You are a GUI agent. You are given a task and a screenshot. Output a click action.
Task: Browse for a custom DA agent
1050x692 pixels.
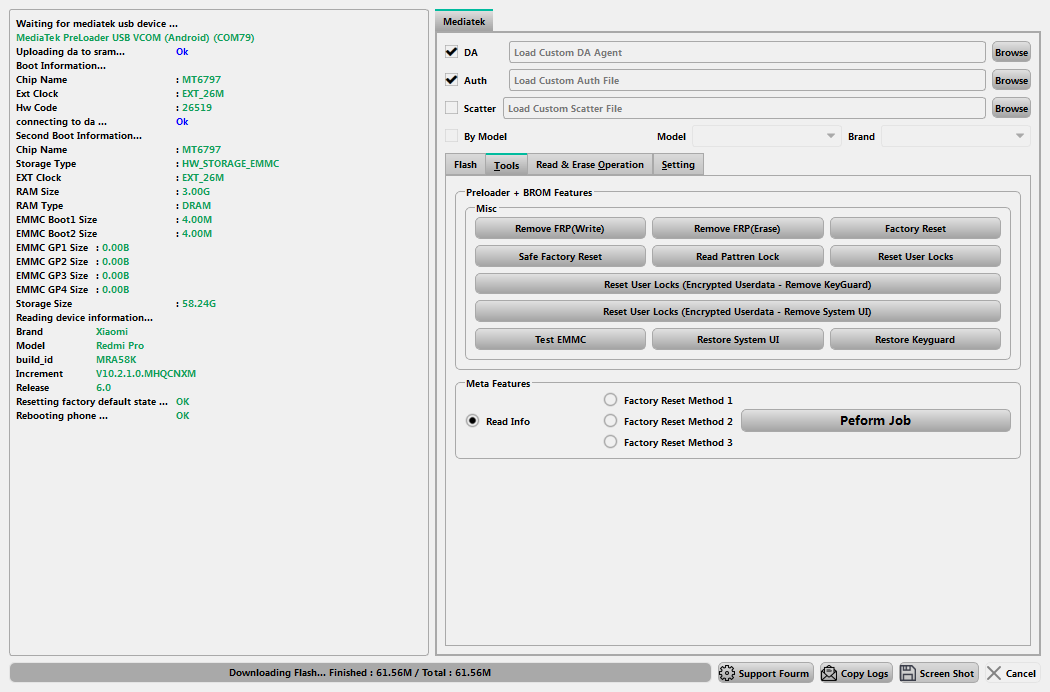pyautogui.click(x=1011, y=52)
